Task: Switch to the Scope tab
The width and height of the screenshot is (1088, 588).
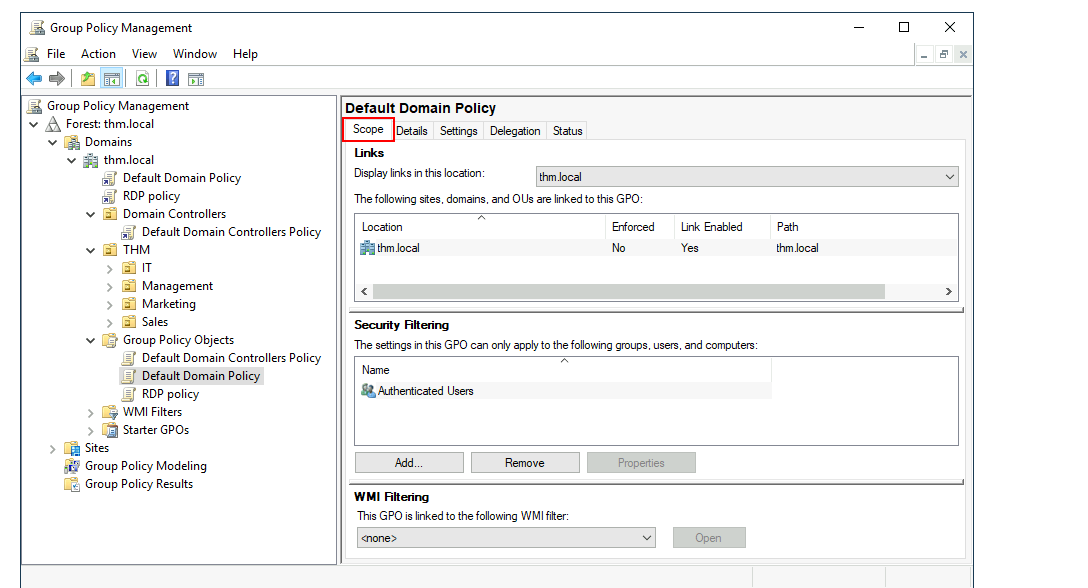Action: (368, 129)
